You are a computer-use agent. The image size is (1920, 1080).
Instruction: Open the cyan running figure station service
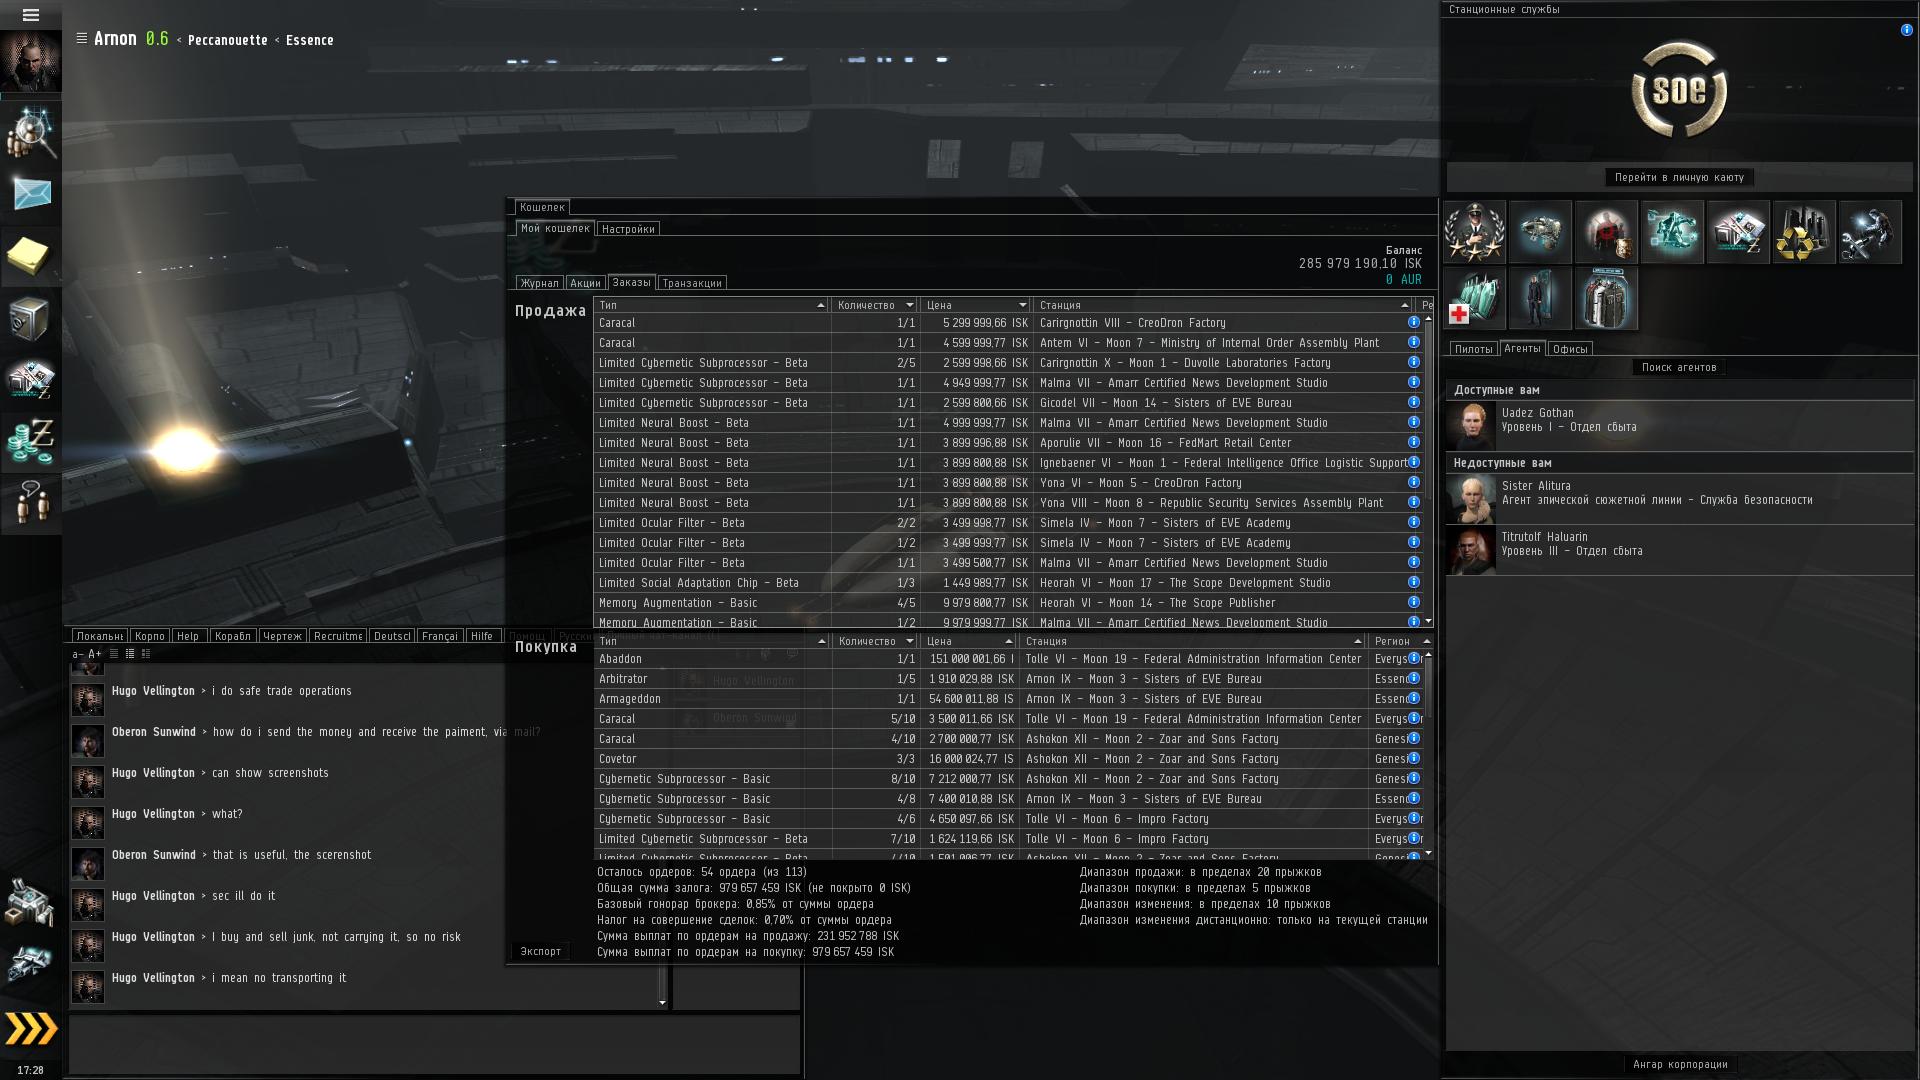(1672, 232)
